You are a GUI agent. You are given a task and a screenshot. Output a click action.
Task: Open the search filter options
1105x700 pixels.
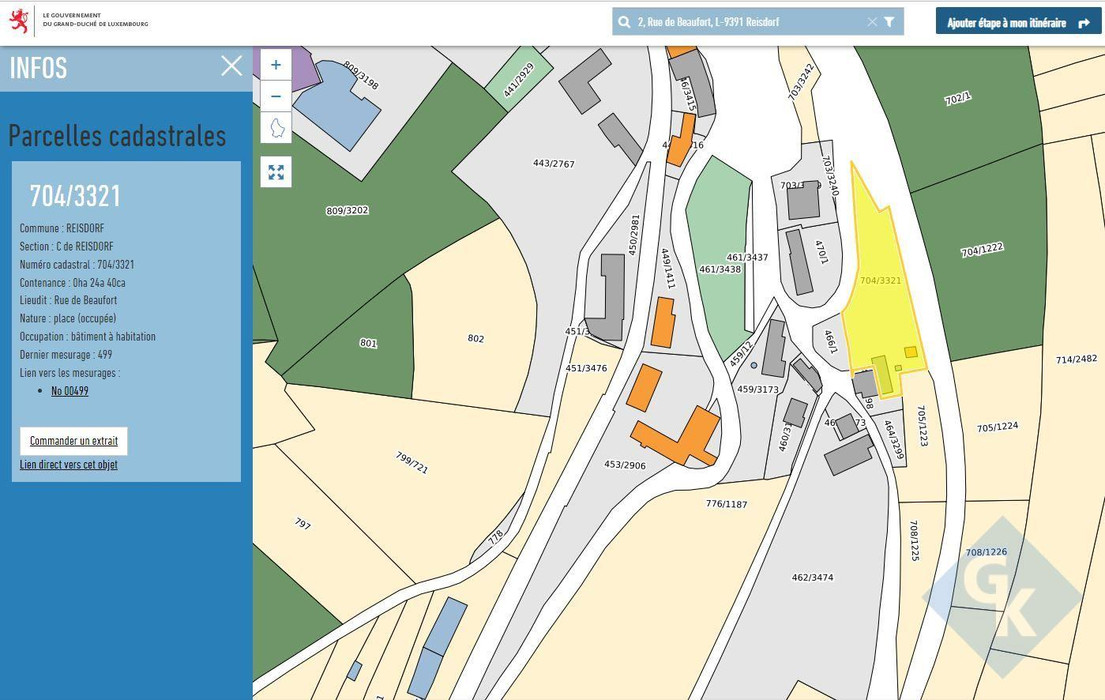(889, 22)
